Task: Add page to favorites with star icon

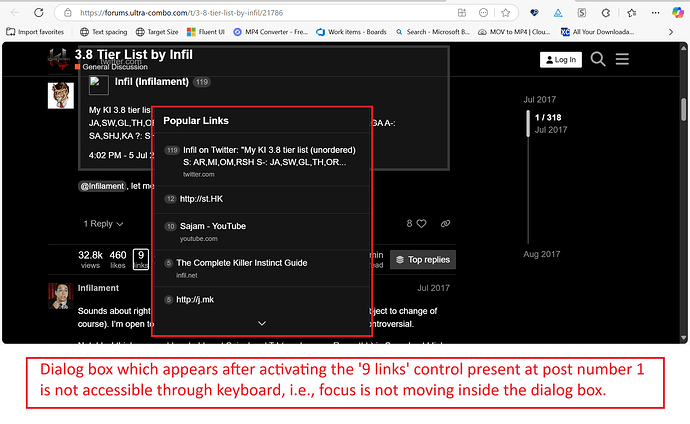Action: pos(506,13)
